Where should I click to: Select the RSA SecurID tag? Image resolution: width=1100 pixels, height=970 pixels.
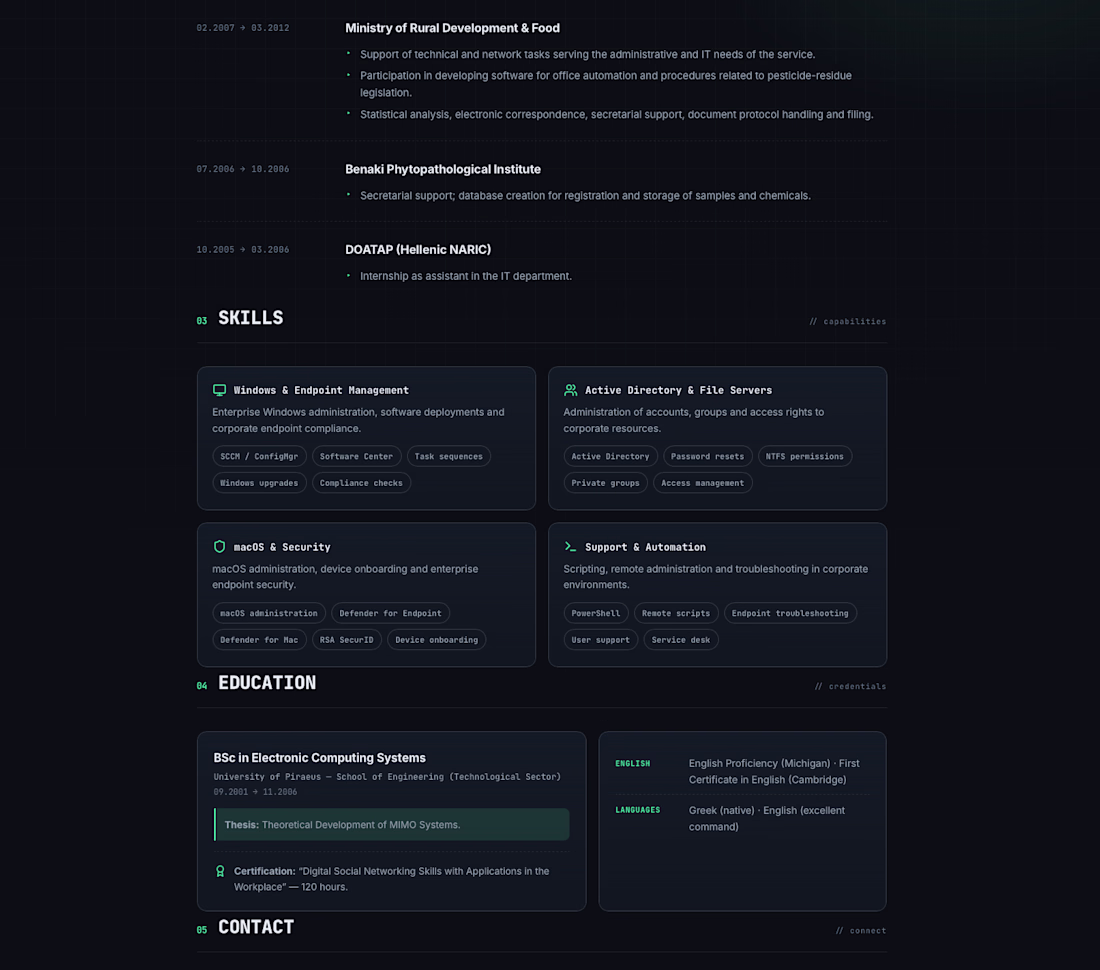[347, 640]
